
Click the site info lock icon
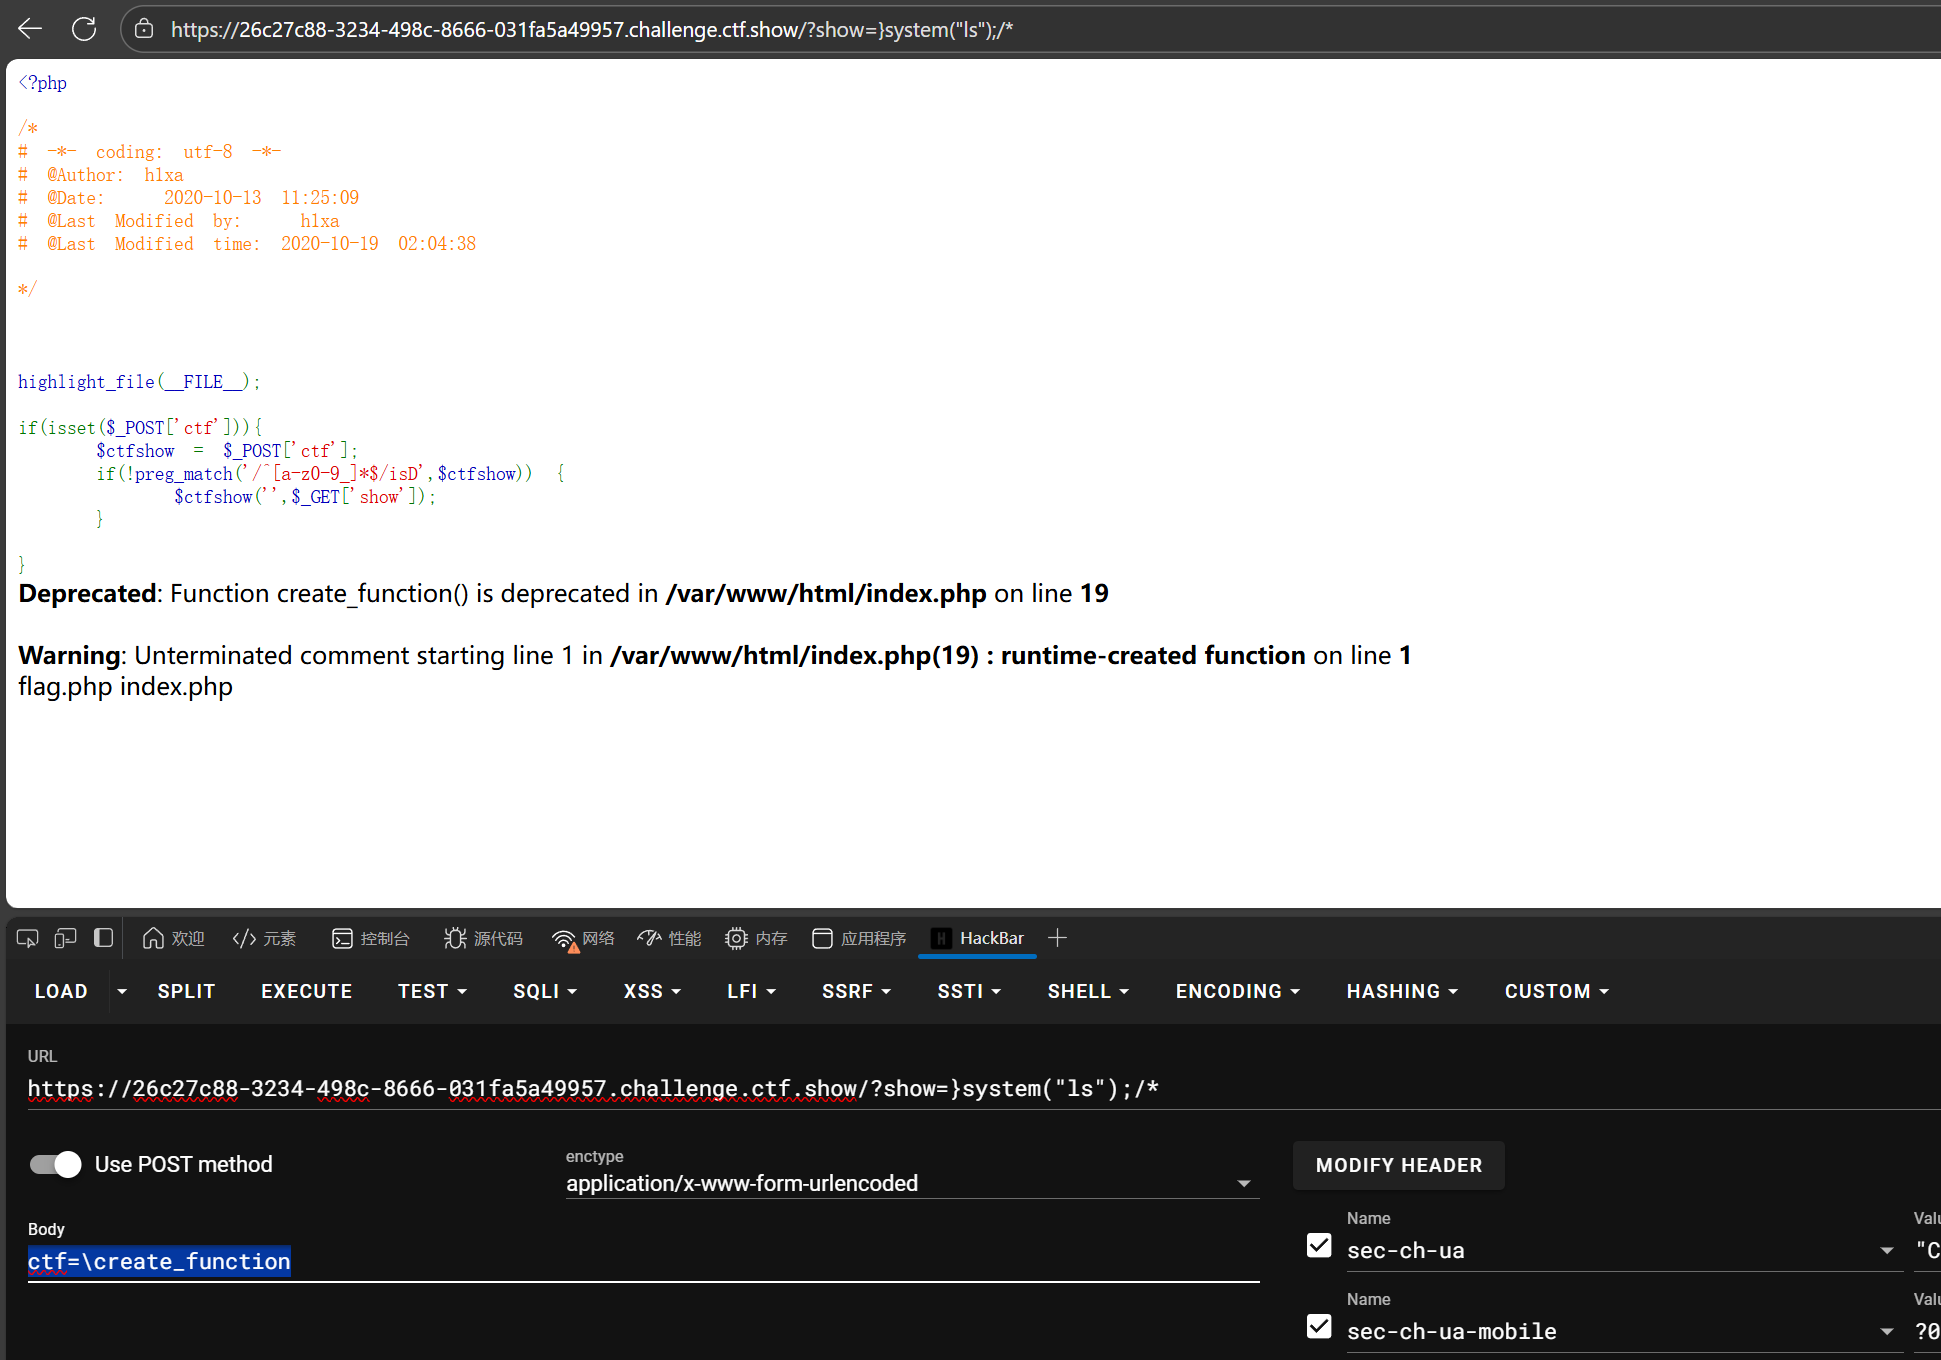point(144,29)
